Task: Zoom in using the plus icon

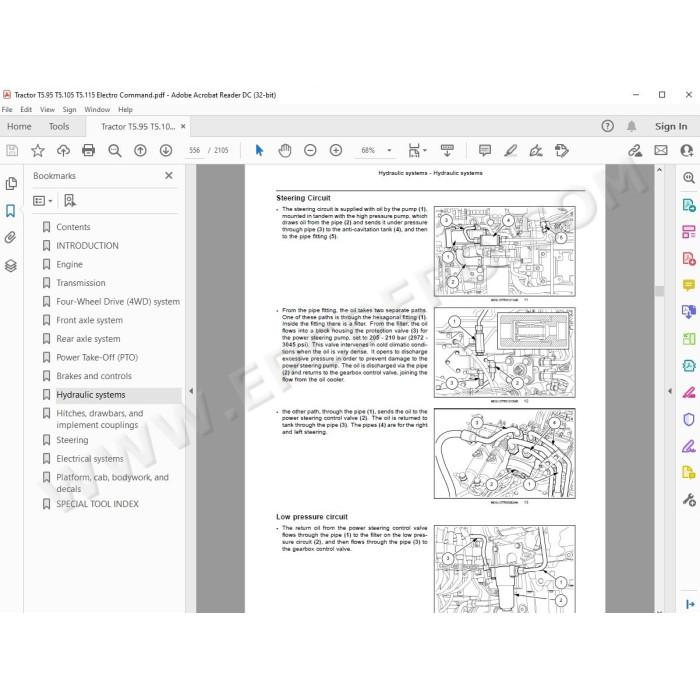Action: (336, 150)
